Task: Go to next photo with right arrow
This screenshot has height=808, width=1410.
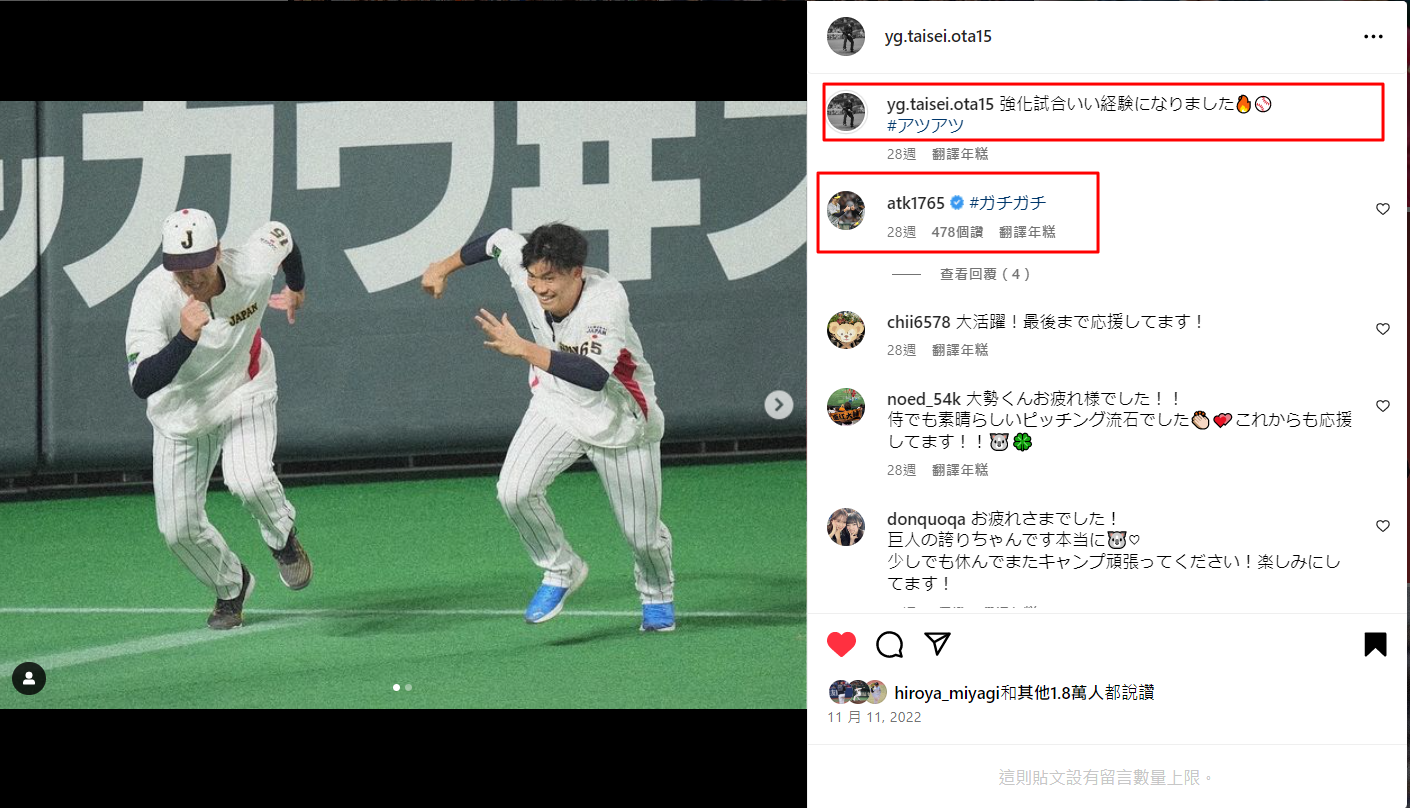Action: click(x=779, y=405)
